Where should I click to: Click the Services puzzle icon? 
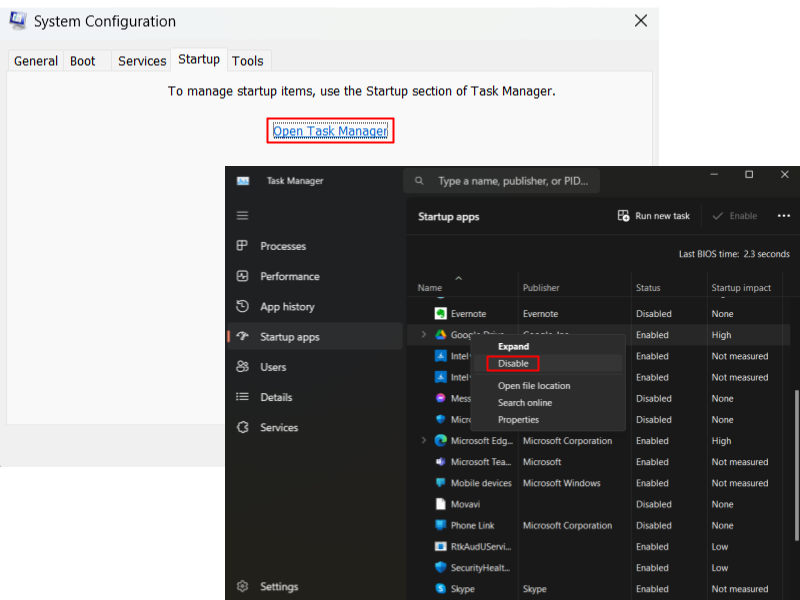242,427
